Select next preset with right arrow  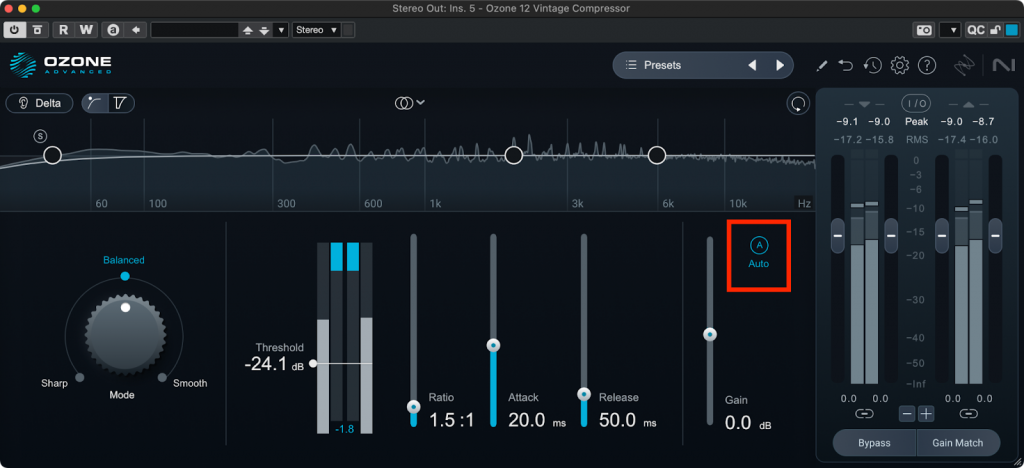(x=780, y=66)
